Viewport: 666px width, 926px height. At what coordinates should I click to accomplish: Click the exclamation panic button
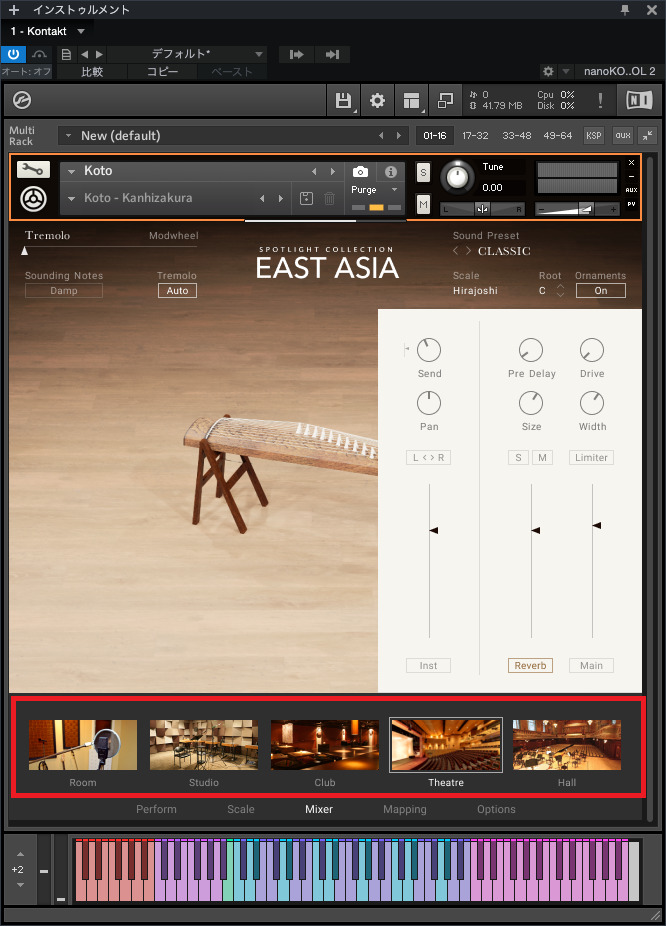coord(600,100)
